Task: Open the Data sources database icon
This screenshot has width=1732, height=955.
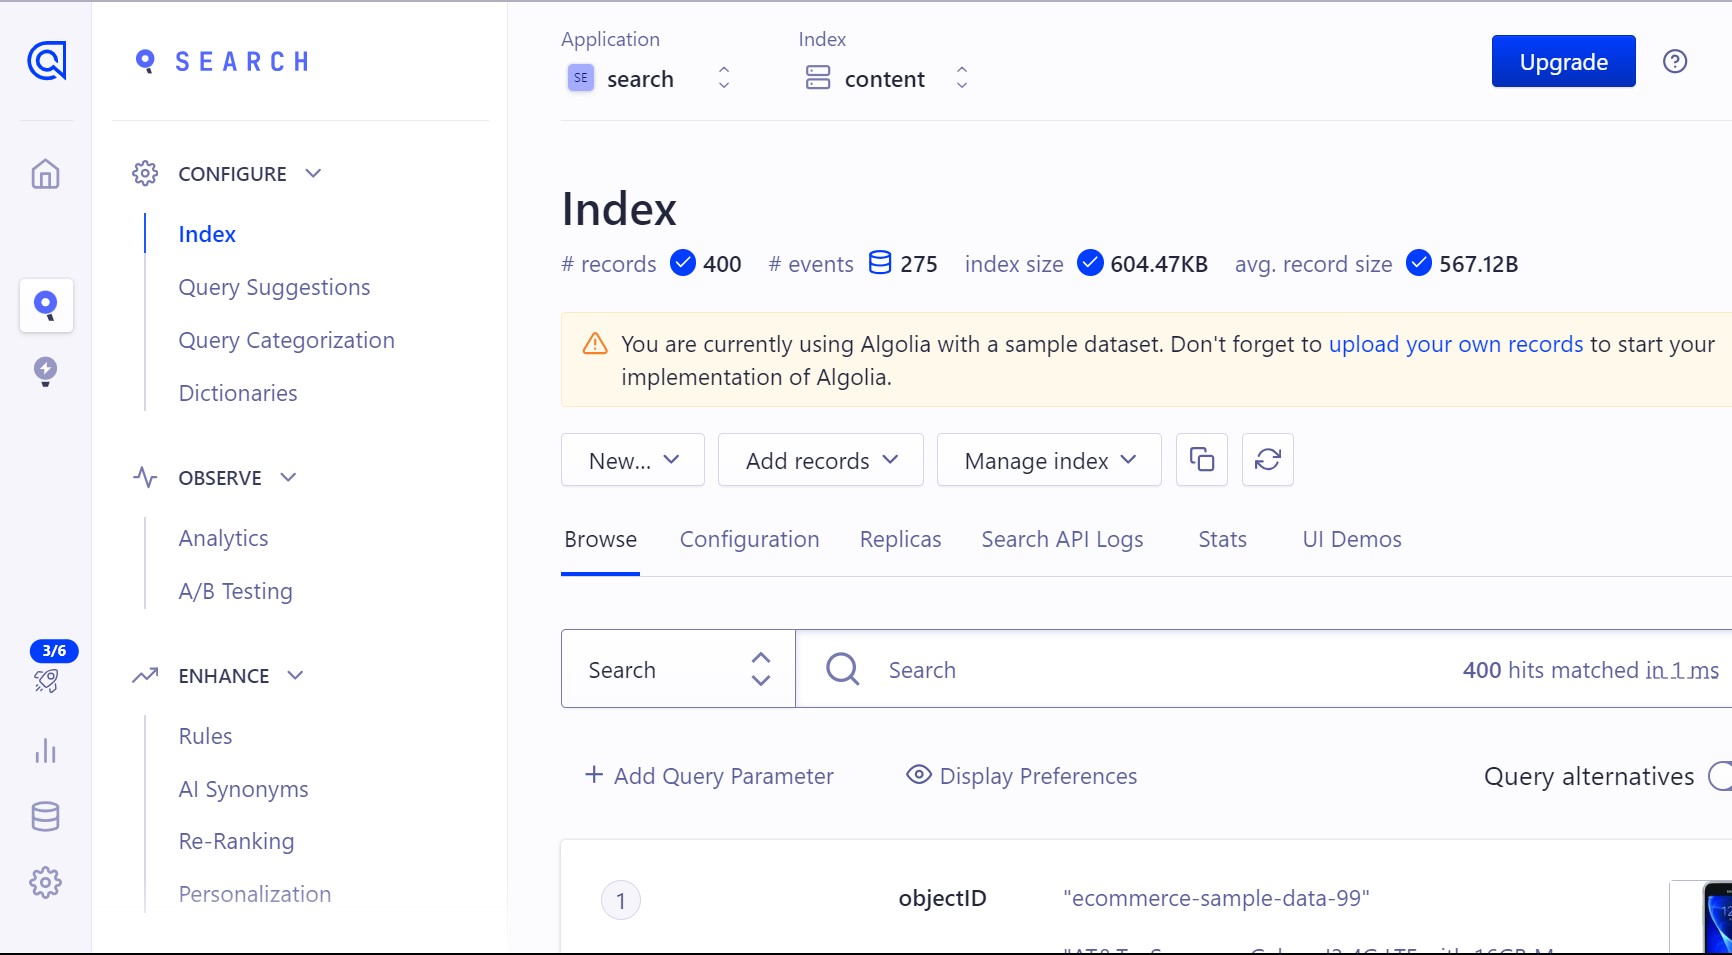Action: tap(46, 816)
